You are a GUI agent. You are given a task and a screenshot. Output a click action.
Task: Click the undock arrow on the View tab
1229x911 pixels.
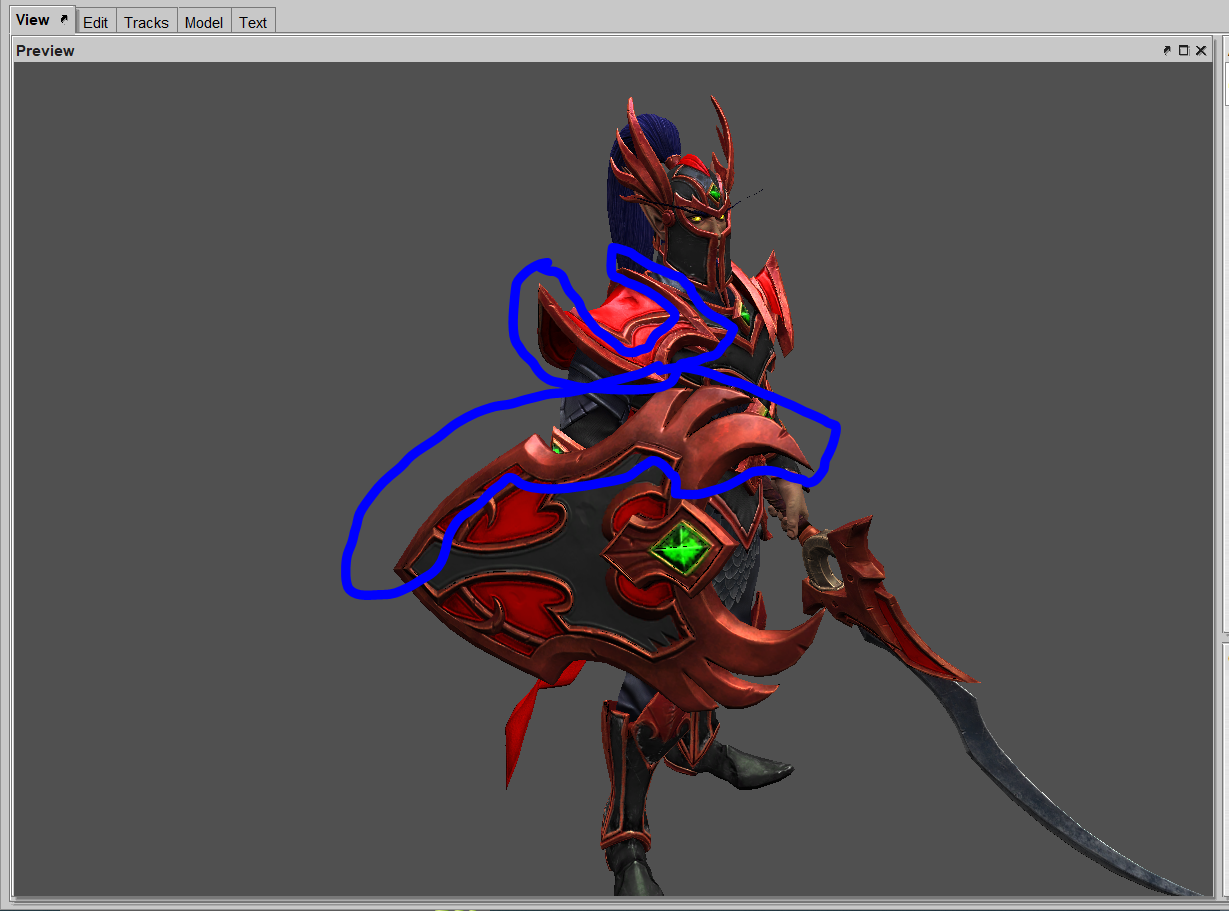click(64, 19)
